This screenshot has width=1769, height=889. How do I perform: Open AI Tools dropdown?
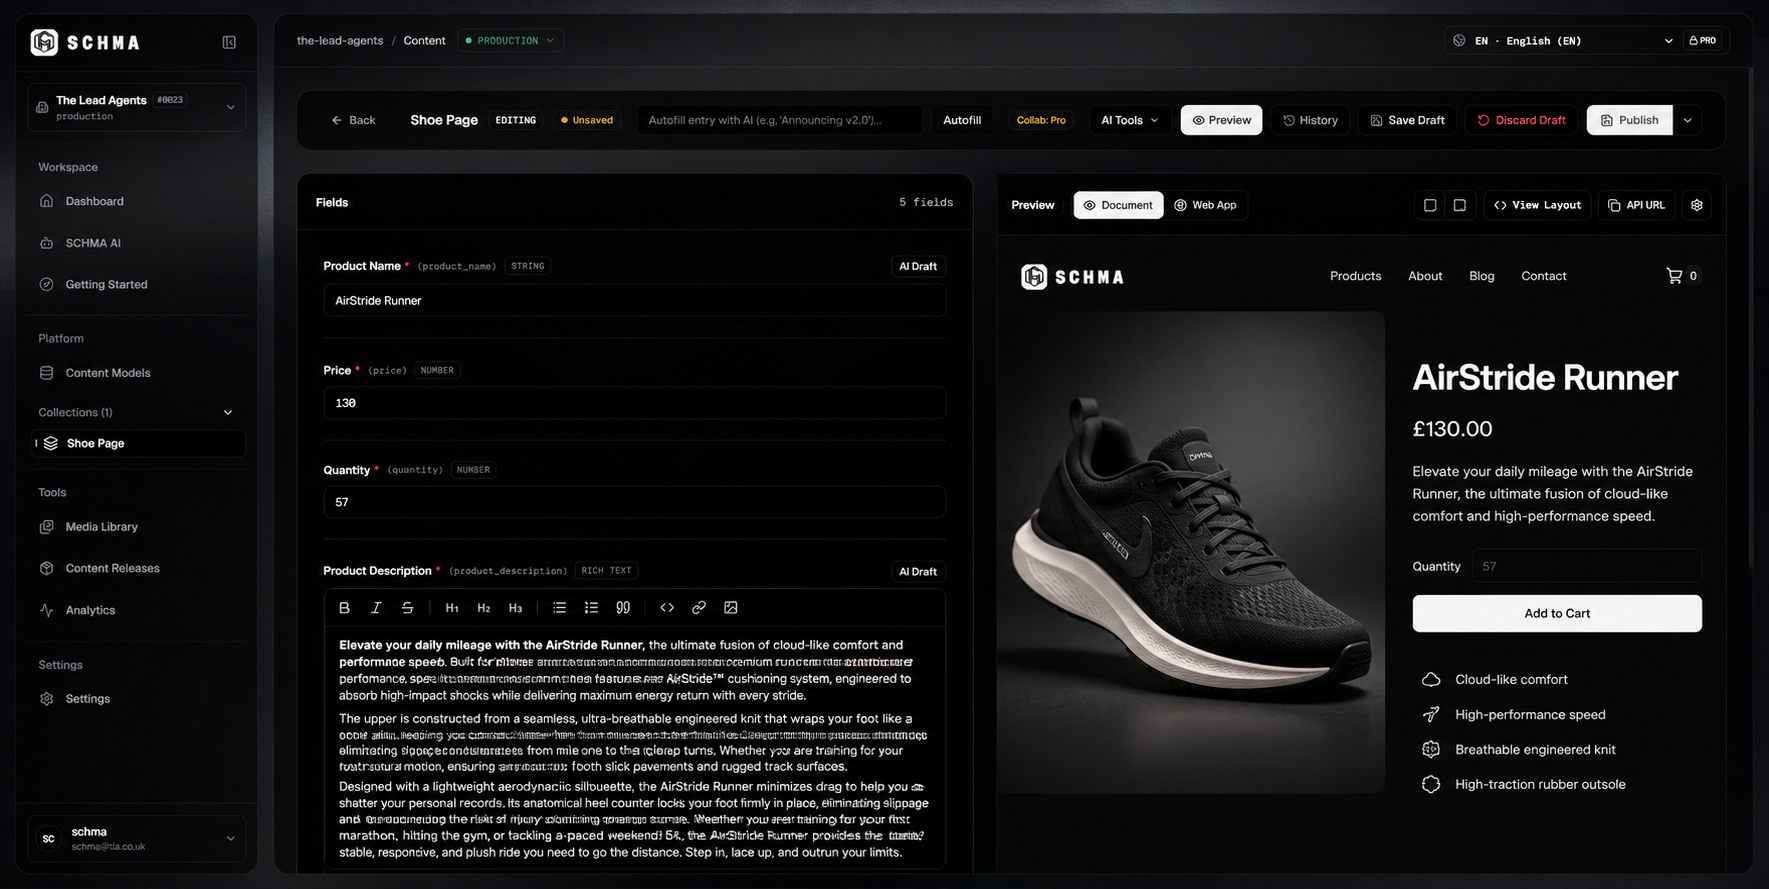[x=1130, y=120]
